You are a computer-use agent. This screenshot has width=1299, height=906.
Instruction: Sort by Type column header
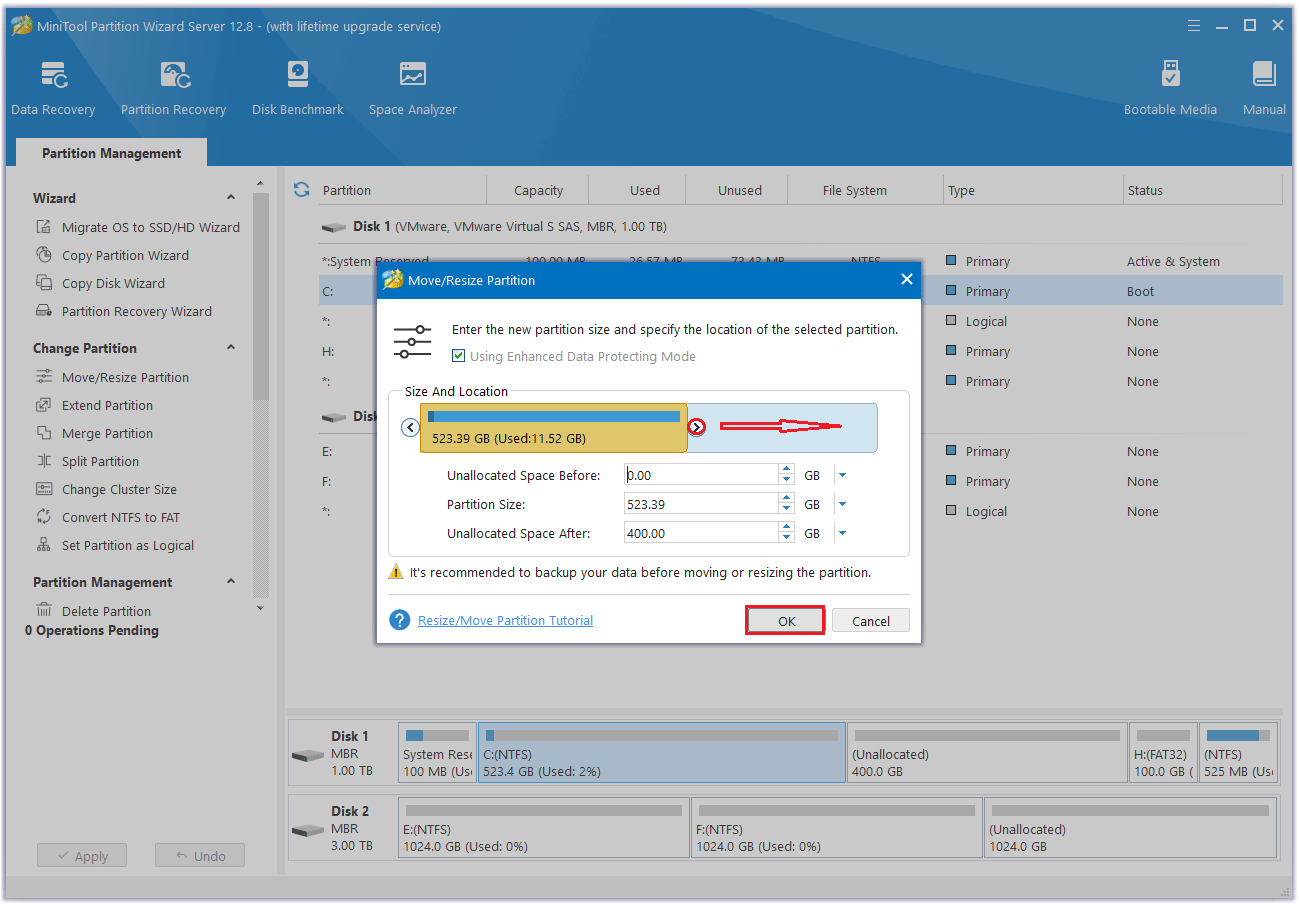click(1034, 190)
